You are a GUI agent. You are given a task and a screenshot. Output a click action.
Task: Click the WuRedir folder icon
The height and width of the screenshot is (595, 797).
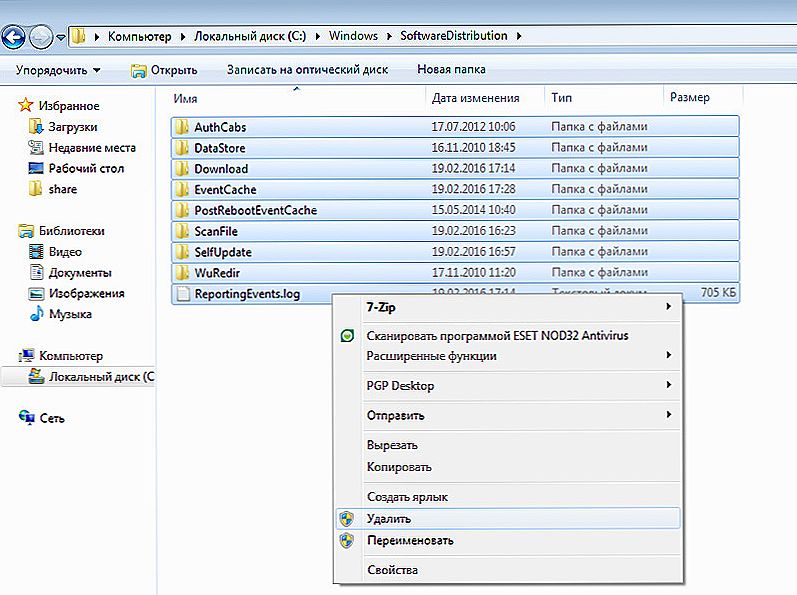[182, 272]
